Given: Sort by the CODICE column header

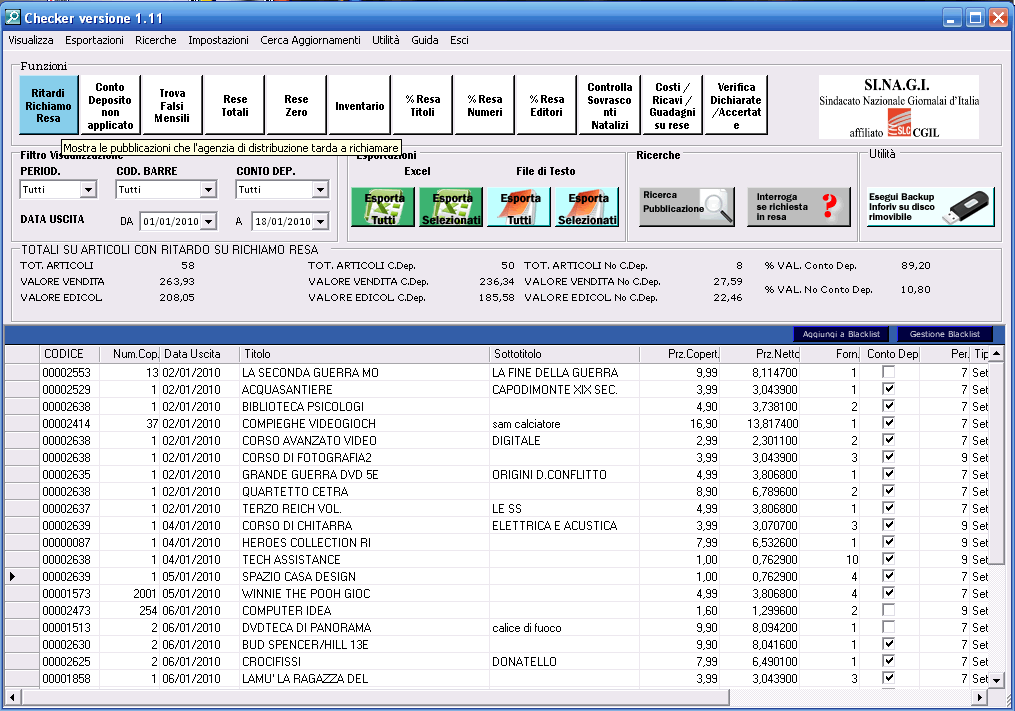Looking at the screenshot, I should 69,354.
